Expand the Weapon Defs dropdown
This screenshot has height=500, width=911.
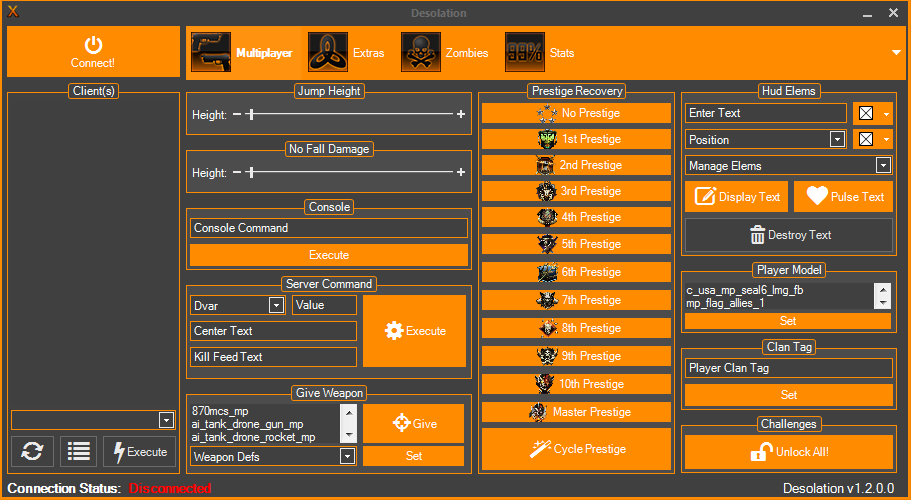(x=346, y=456)
